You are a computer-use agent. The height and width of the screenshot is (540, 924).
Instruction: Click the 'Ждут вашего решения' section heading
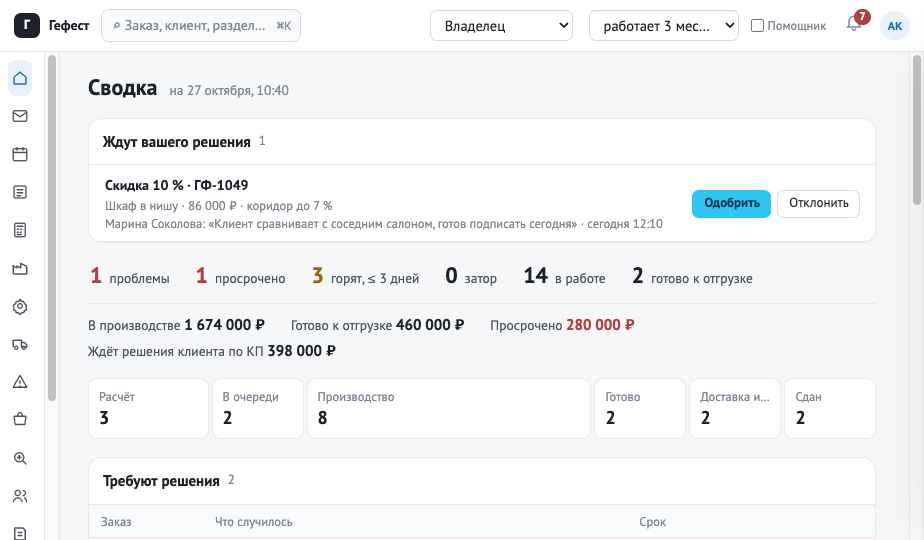176,142
